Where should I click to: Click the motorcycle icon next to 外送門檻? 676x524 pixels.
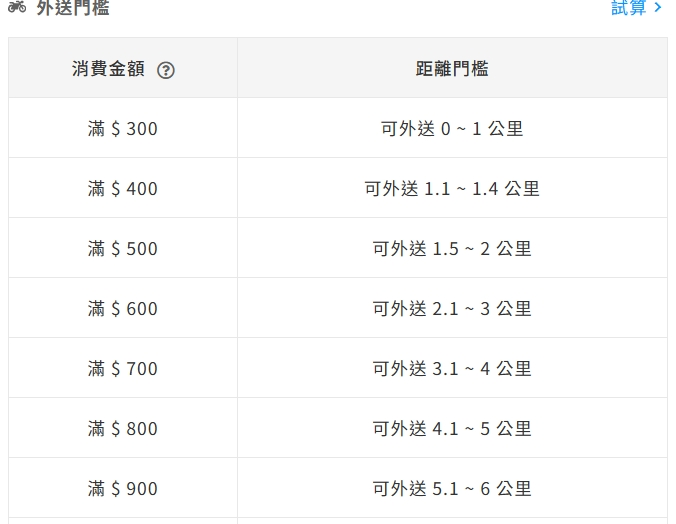pos(17,7)
